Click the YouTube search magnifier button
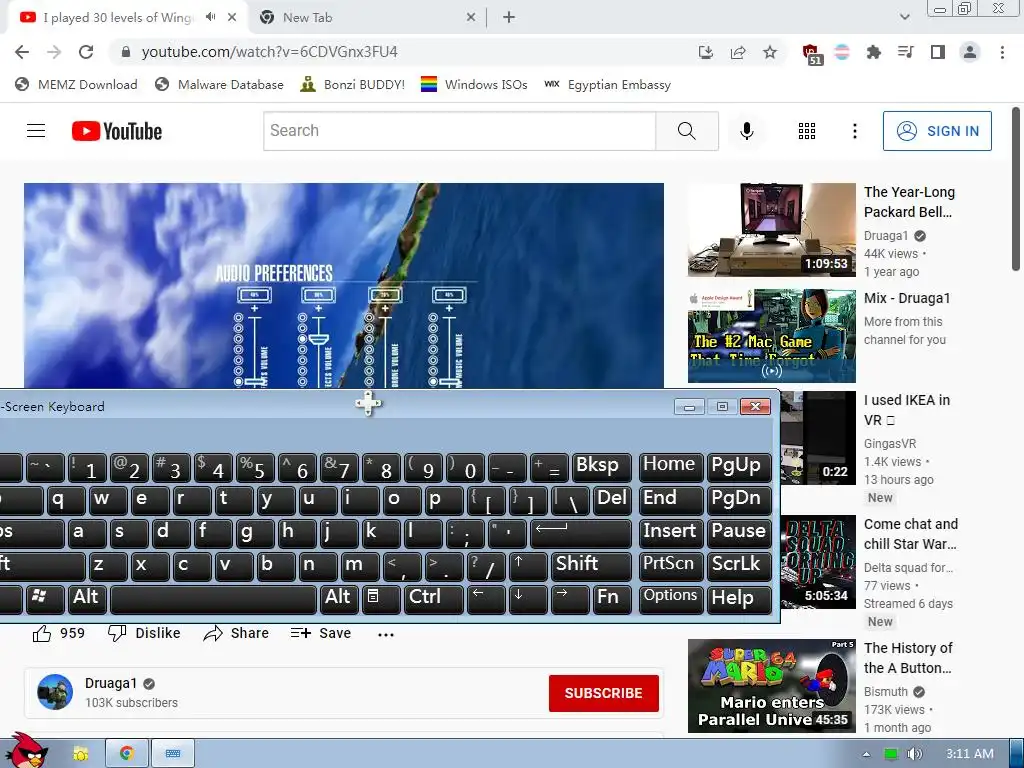 [x=687, y=131]
